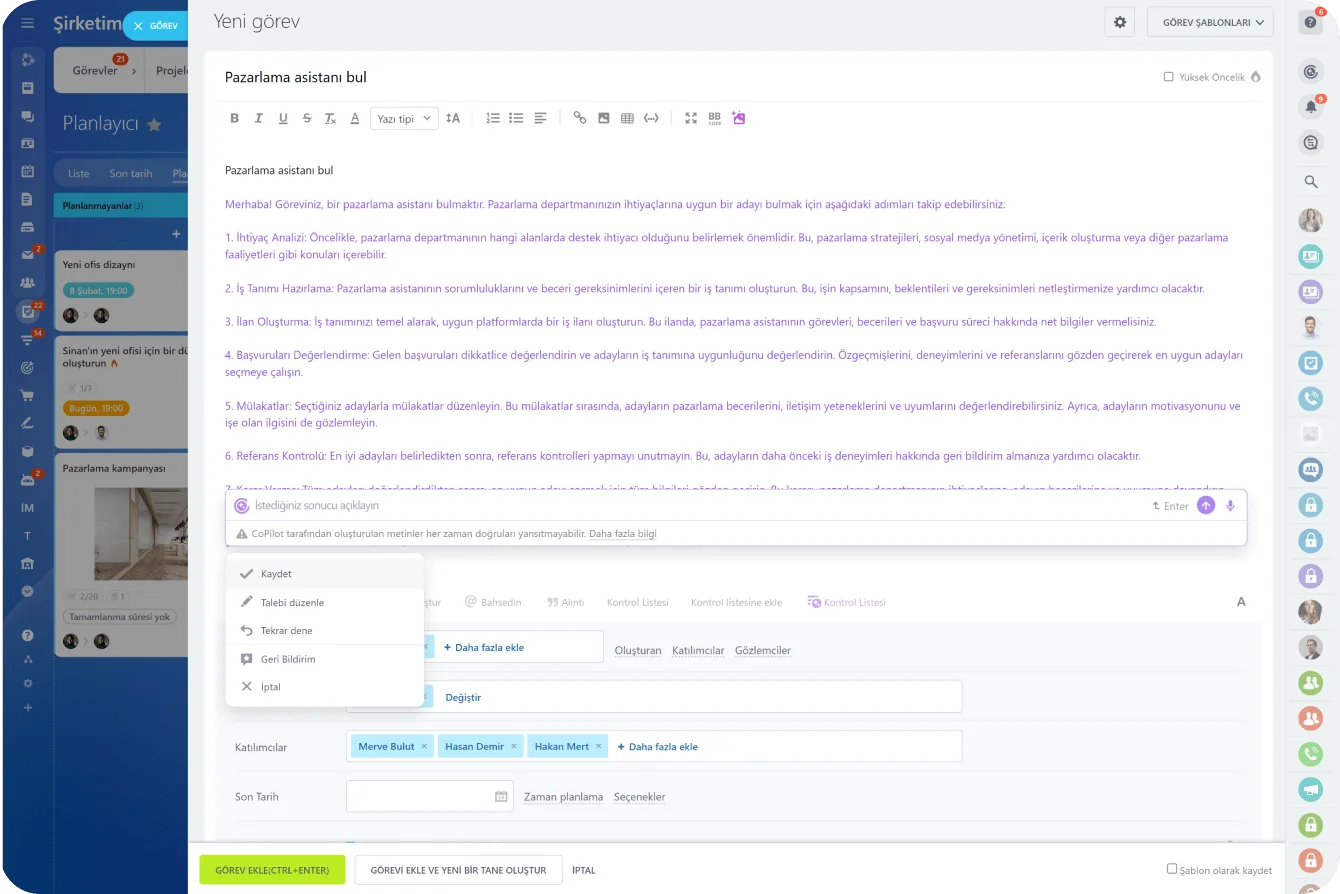The width and height of the screenshot is (1340, 894).
Task: Insert a numbered list
Action: pos(492,117)
